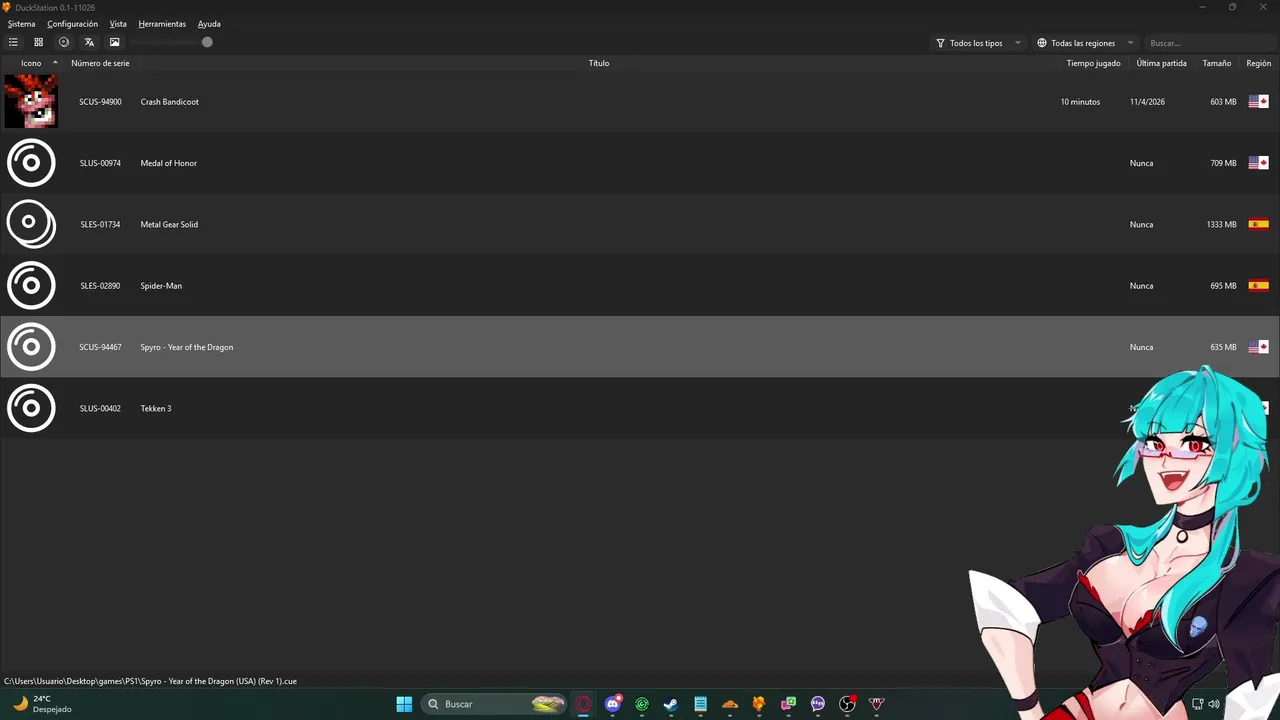Click the Spyro disc icon

coord(31,347)
